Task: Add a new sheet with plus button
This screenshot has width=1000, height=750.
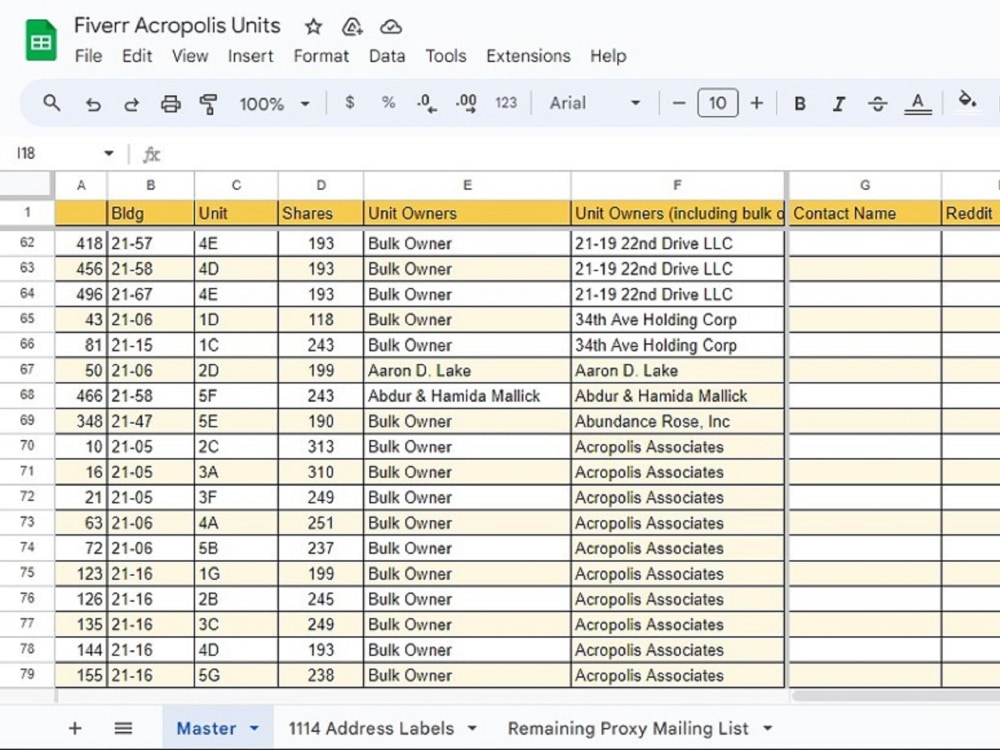Action: 75,728
